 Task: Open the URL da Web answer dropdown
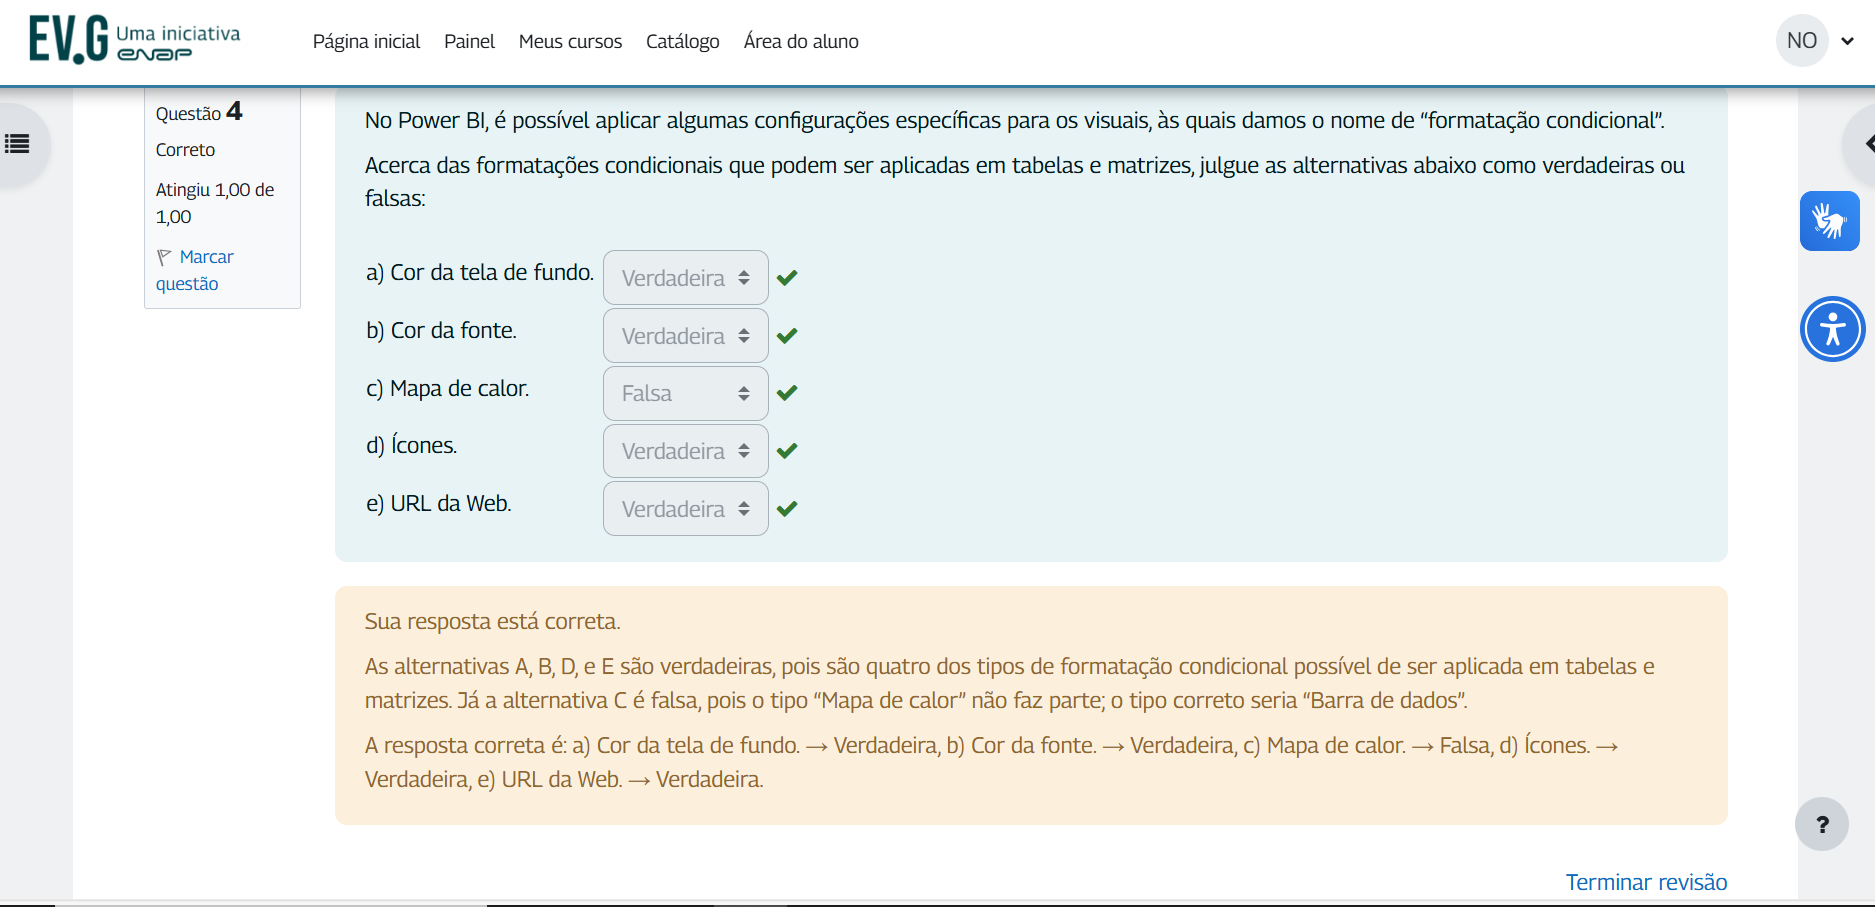tap(685, 509)
